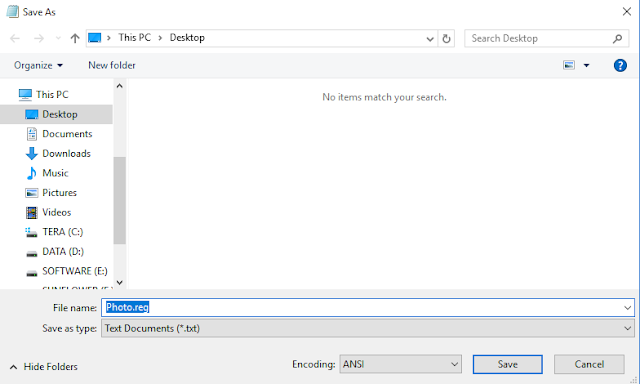Click the Downloads blue arrow icon
Image resolution: width=640 pixels, height=384 pixels.
[x=31, y=153]
